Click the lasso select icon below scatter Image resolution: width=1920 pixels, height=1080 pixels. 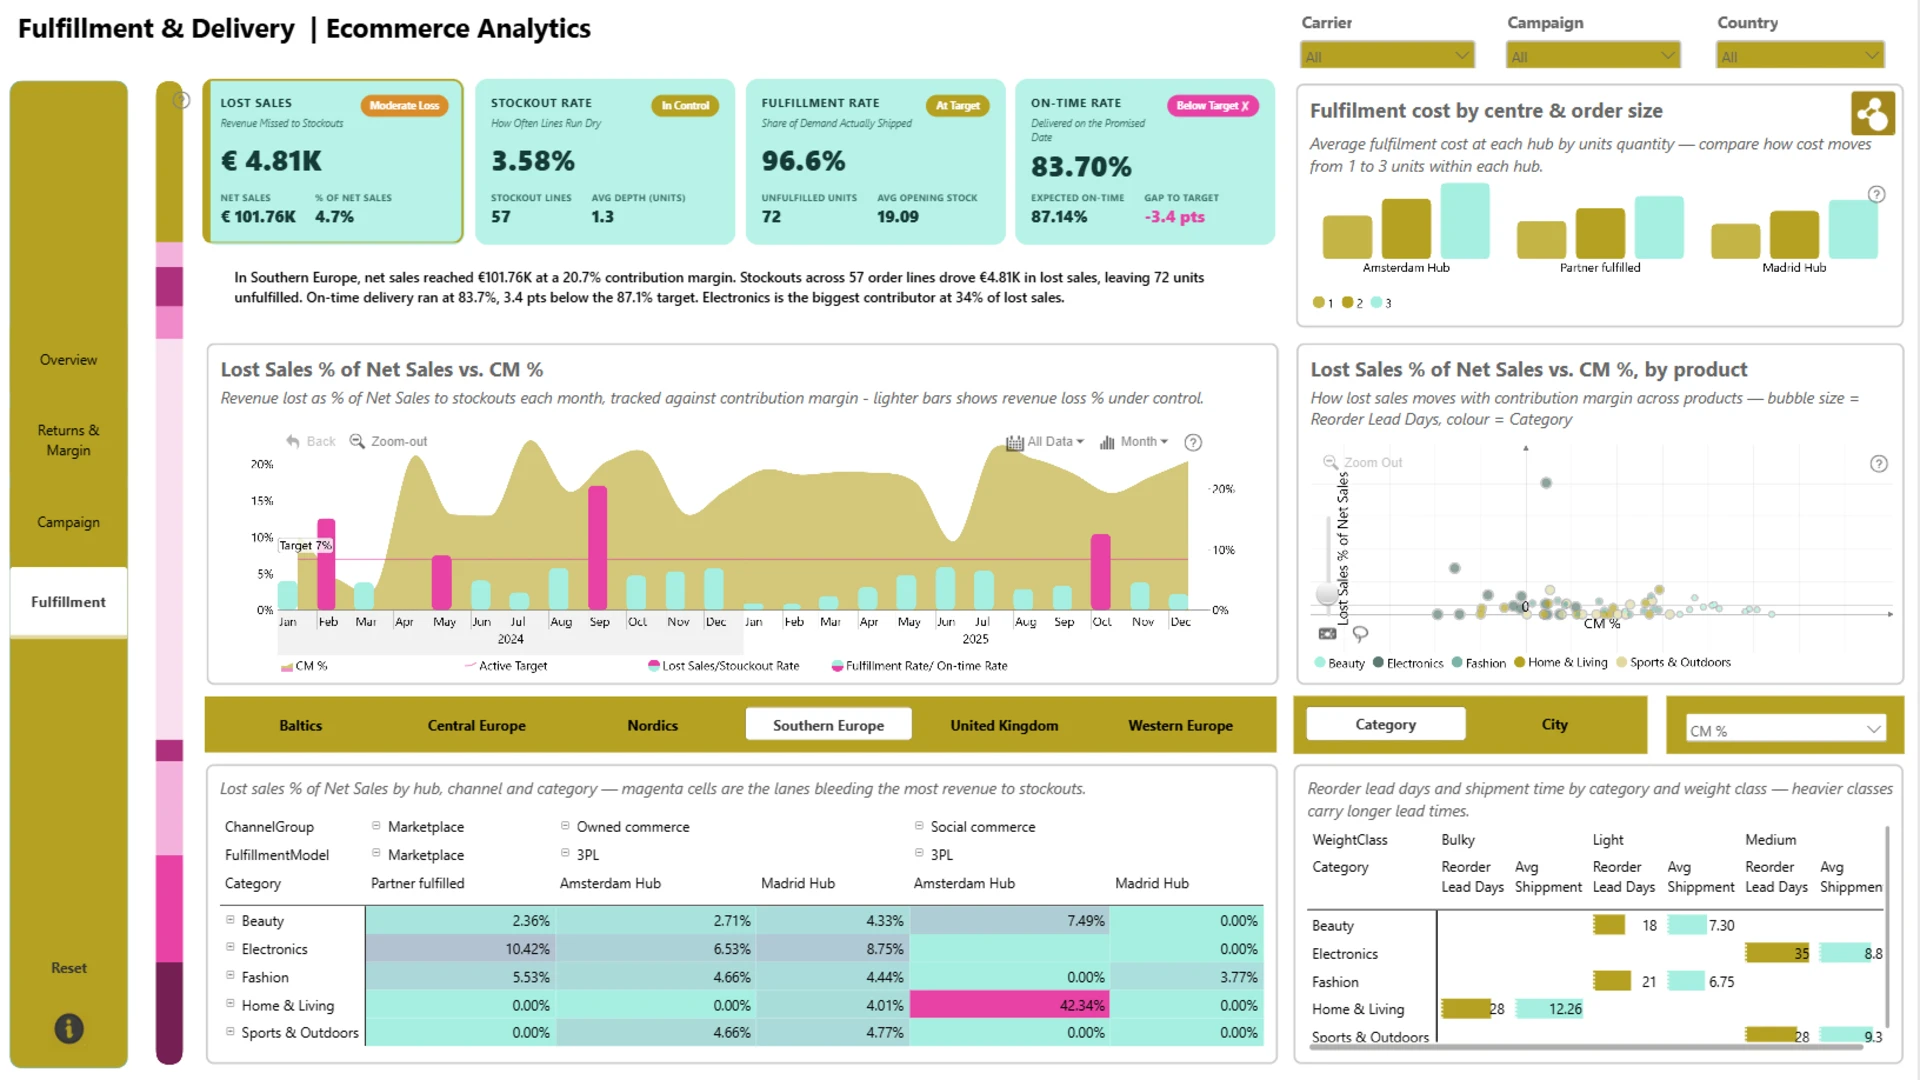[1360, 633]
